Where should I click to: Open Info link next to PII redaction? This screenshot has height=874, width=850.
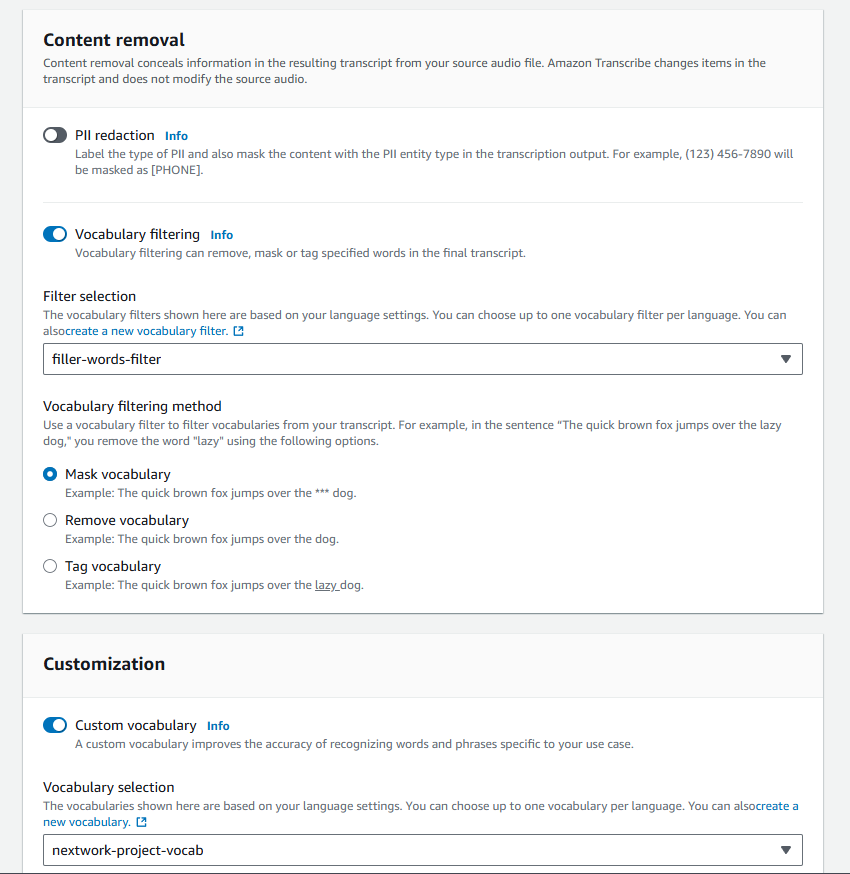(176, 136)
